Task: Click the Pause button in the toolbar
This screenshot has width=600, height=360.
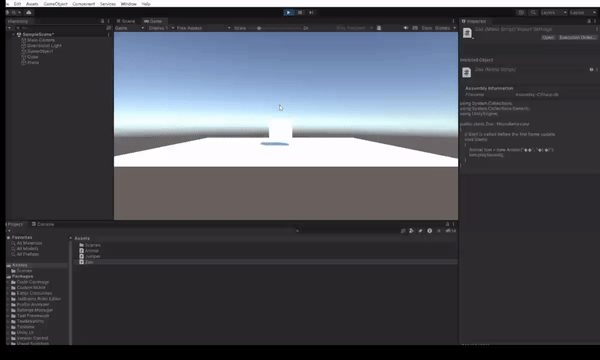Action: 300,13
